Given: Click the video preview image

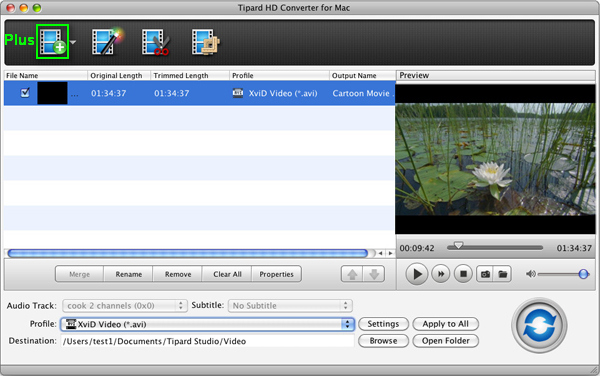Looking at the screenshot, I should [495, 159].
